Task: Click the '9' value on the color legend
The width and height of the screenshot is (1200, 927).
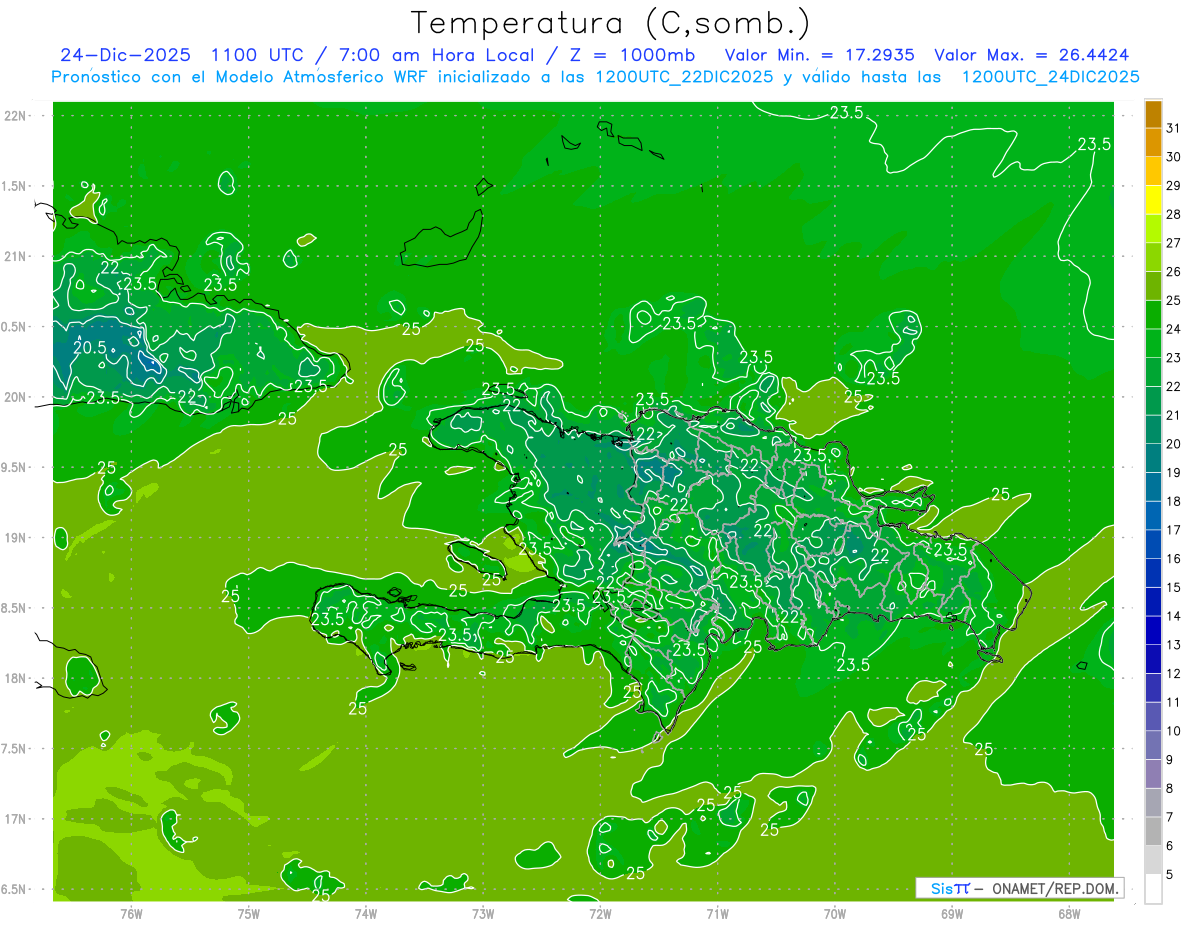Action: click(1169, 760)
